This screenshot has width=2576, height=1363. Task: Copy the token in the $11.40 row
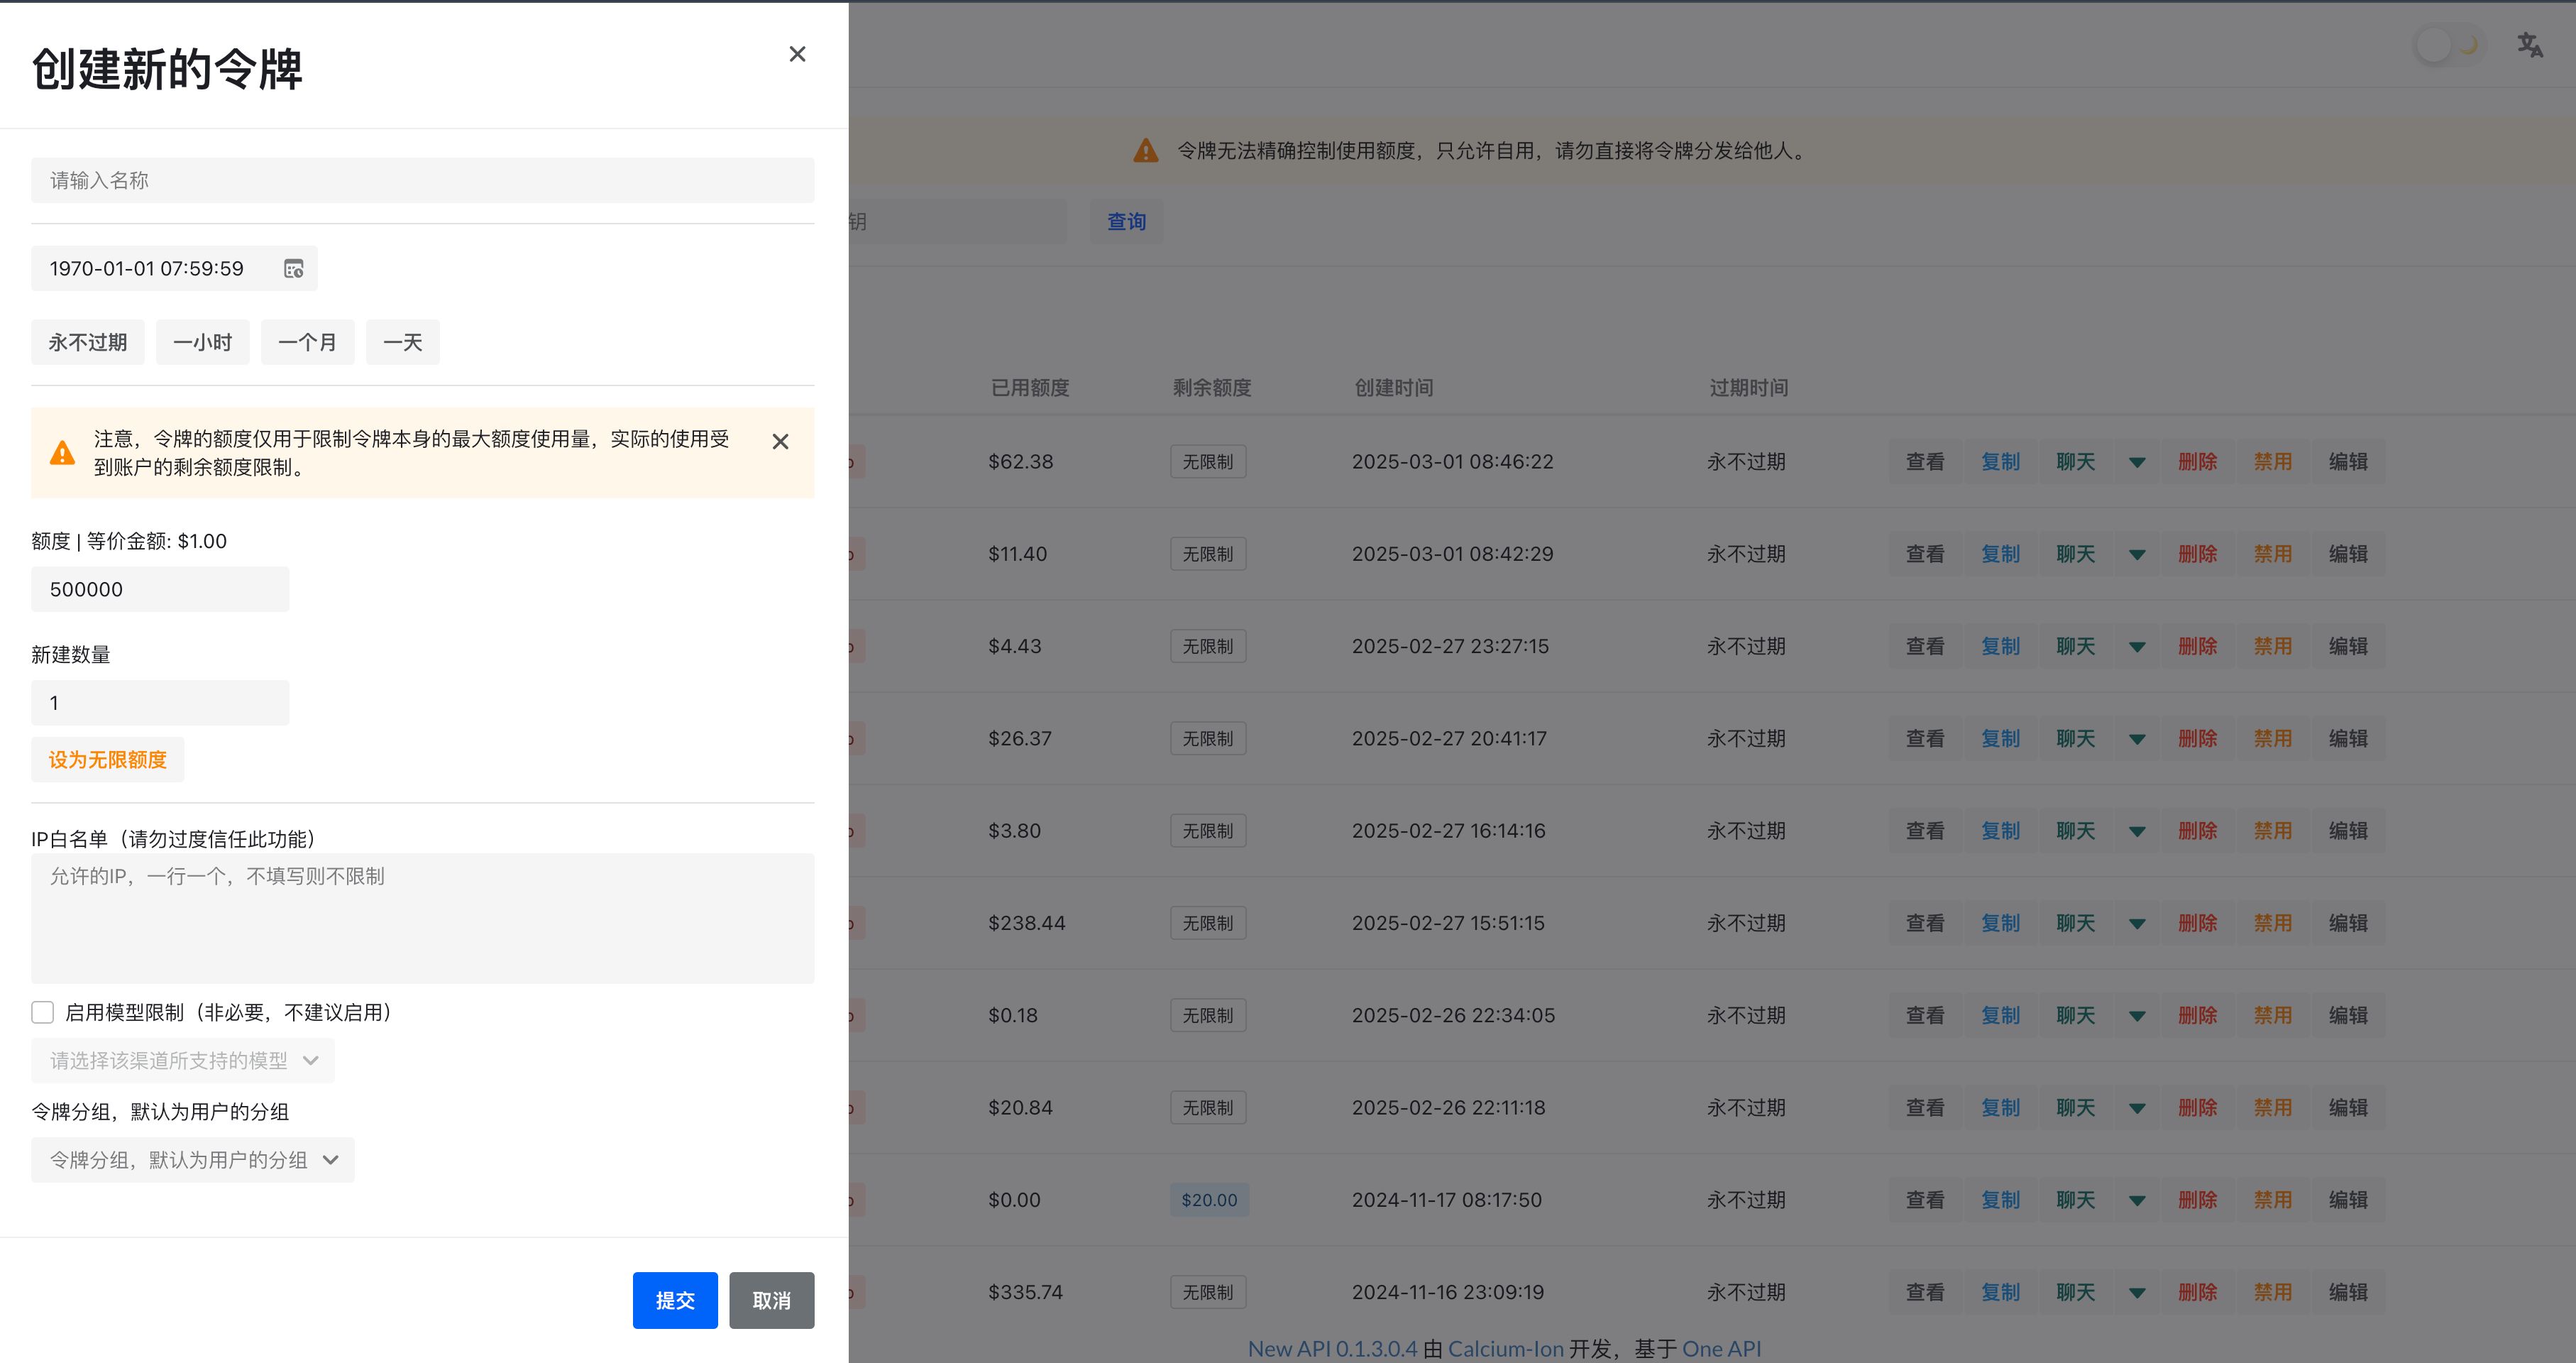pos(2000,554)
